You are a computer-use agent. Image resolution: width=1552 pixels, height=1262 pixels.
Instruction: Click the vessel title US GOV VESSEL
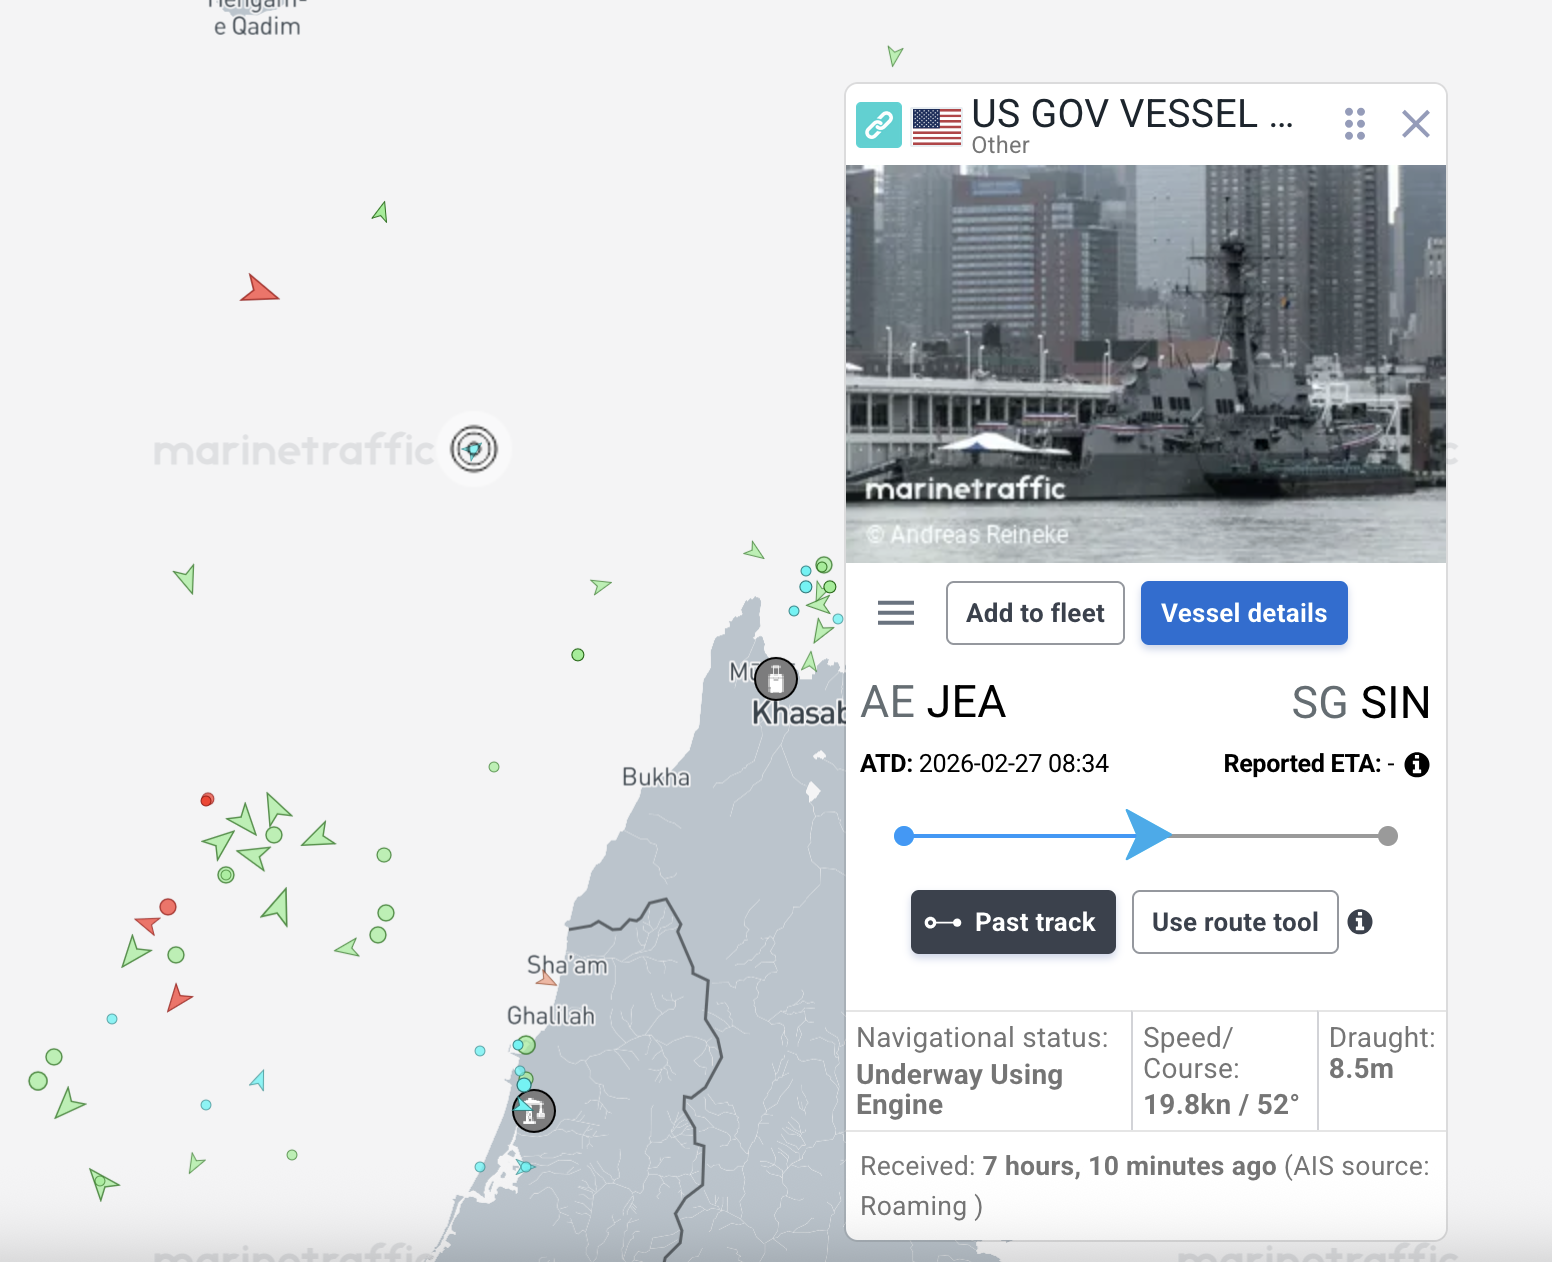1132,114
